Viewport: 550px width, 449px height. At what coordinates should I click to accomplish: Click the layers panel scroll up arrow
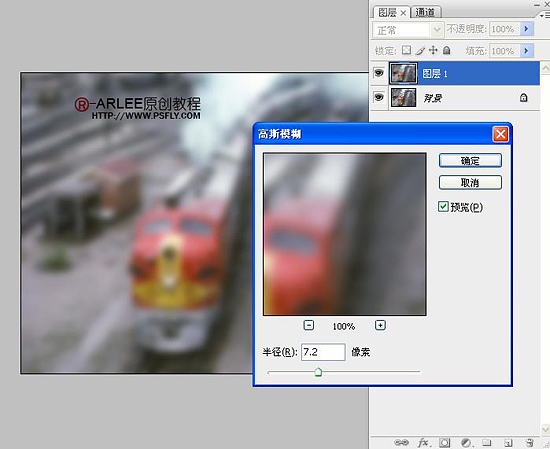pos(545,68)
